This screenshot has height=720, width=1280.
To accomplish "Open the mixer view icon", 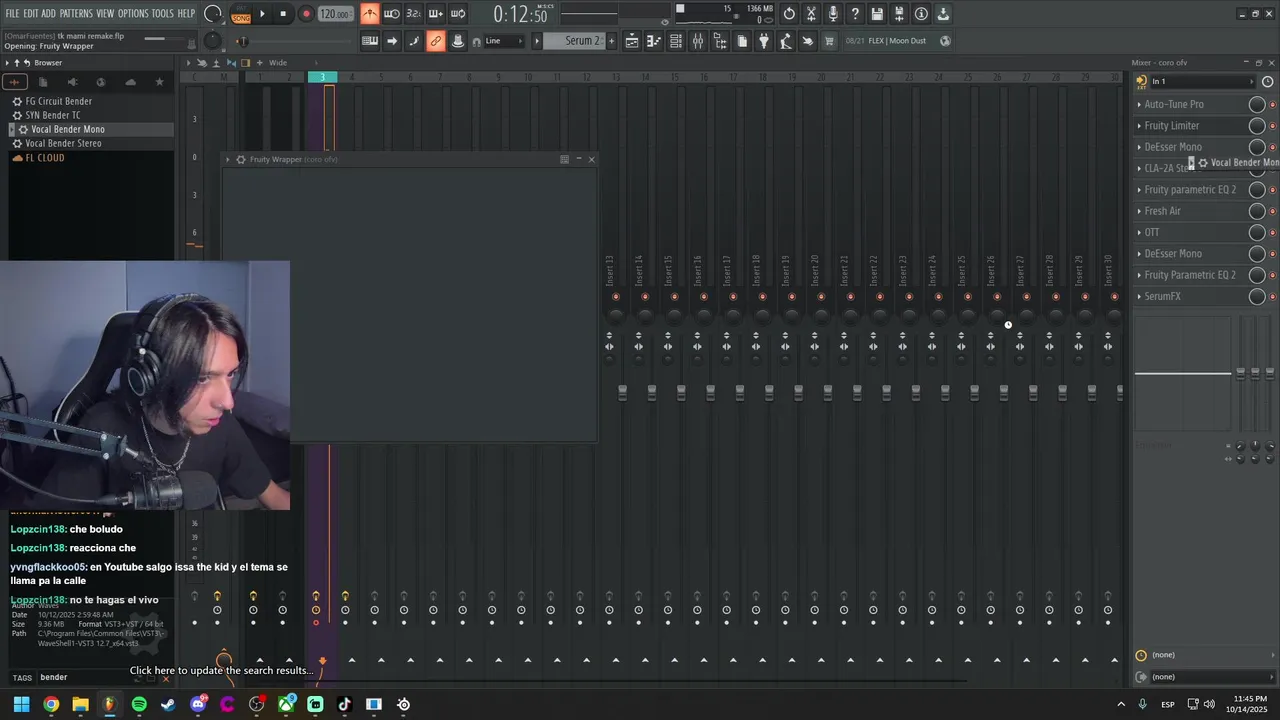I will 698,41.
